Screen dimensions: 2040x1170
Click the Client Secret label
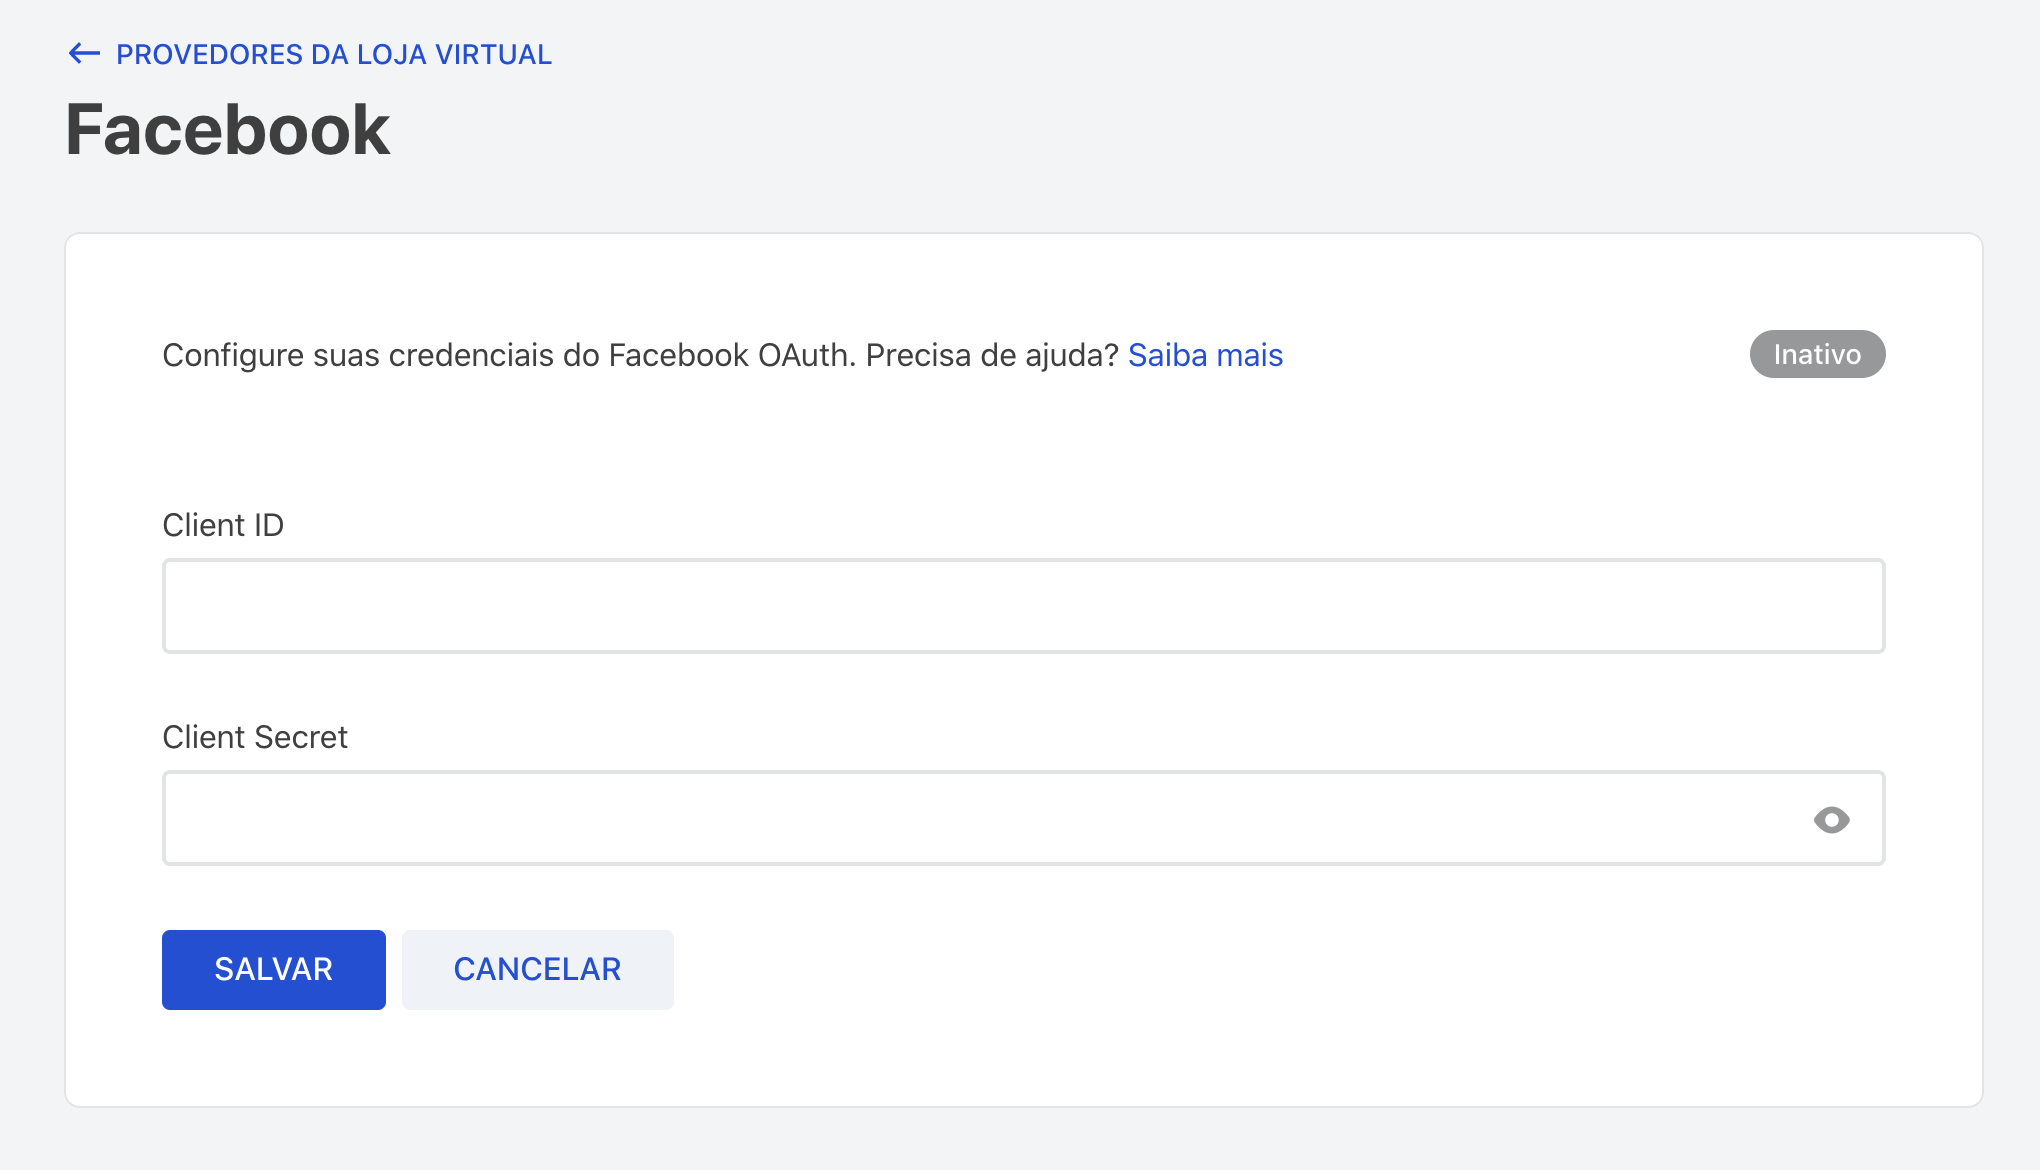pyautogui.click(x=255, y=737)
